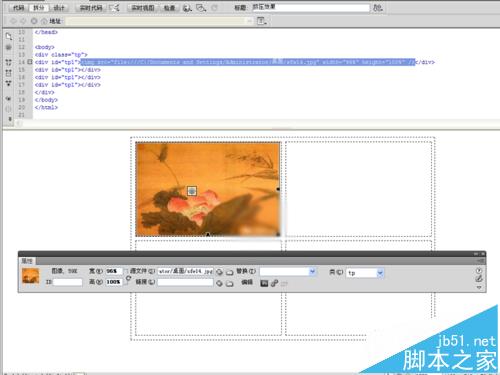The height and width of the screenshot is (375, 500).
Task: Click image thumbnail in properties panel
Action: [31, 276]
